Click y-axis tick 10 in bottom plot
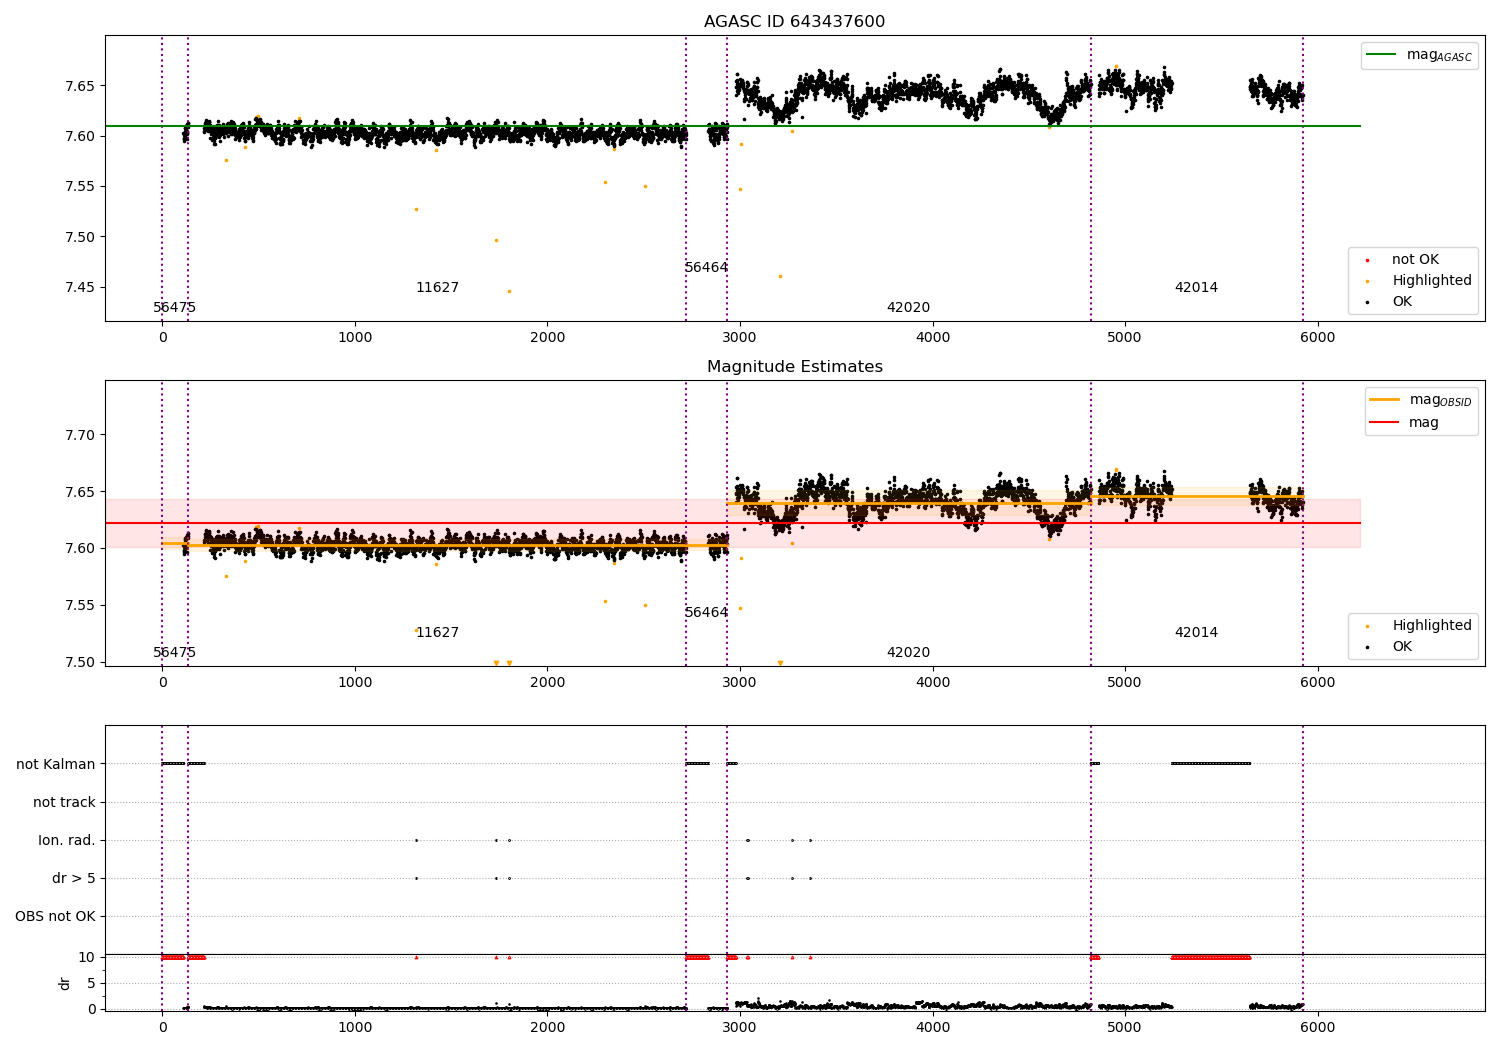Screen dimensions: 1500x1050 (x=87, y=958)
